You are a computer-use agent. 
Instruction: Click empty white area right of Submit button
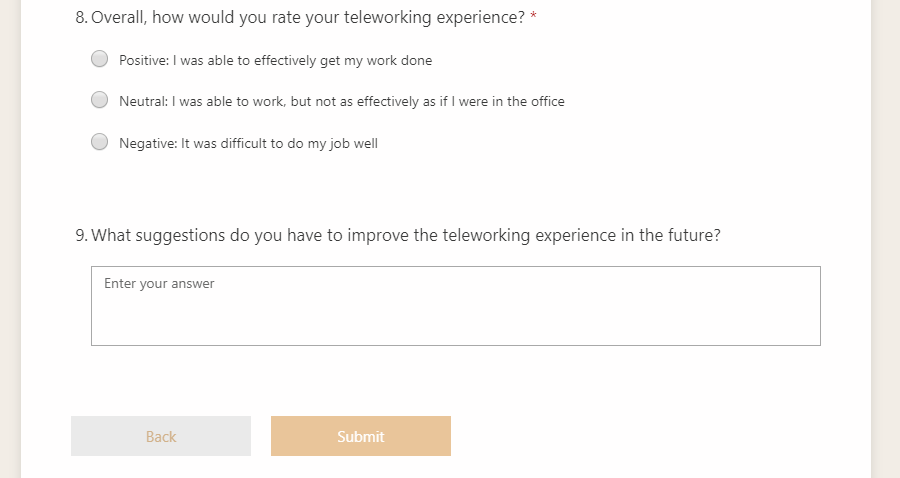(650, 436)
